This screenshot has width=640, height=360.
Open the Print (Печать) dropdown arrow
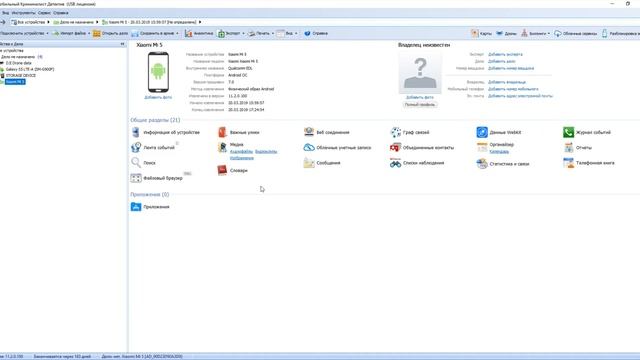[x=273, y=33]
